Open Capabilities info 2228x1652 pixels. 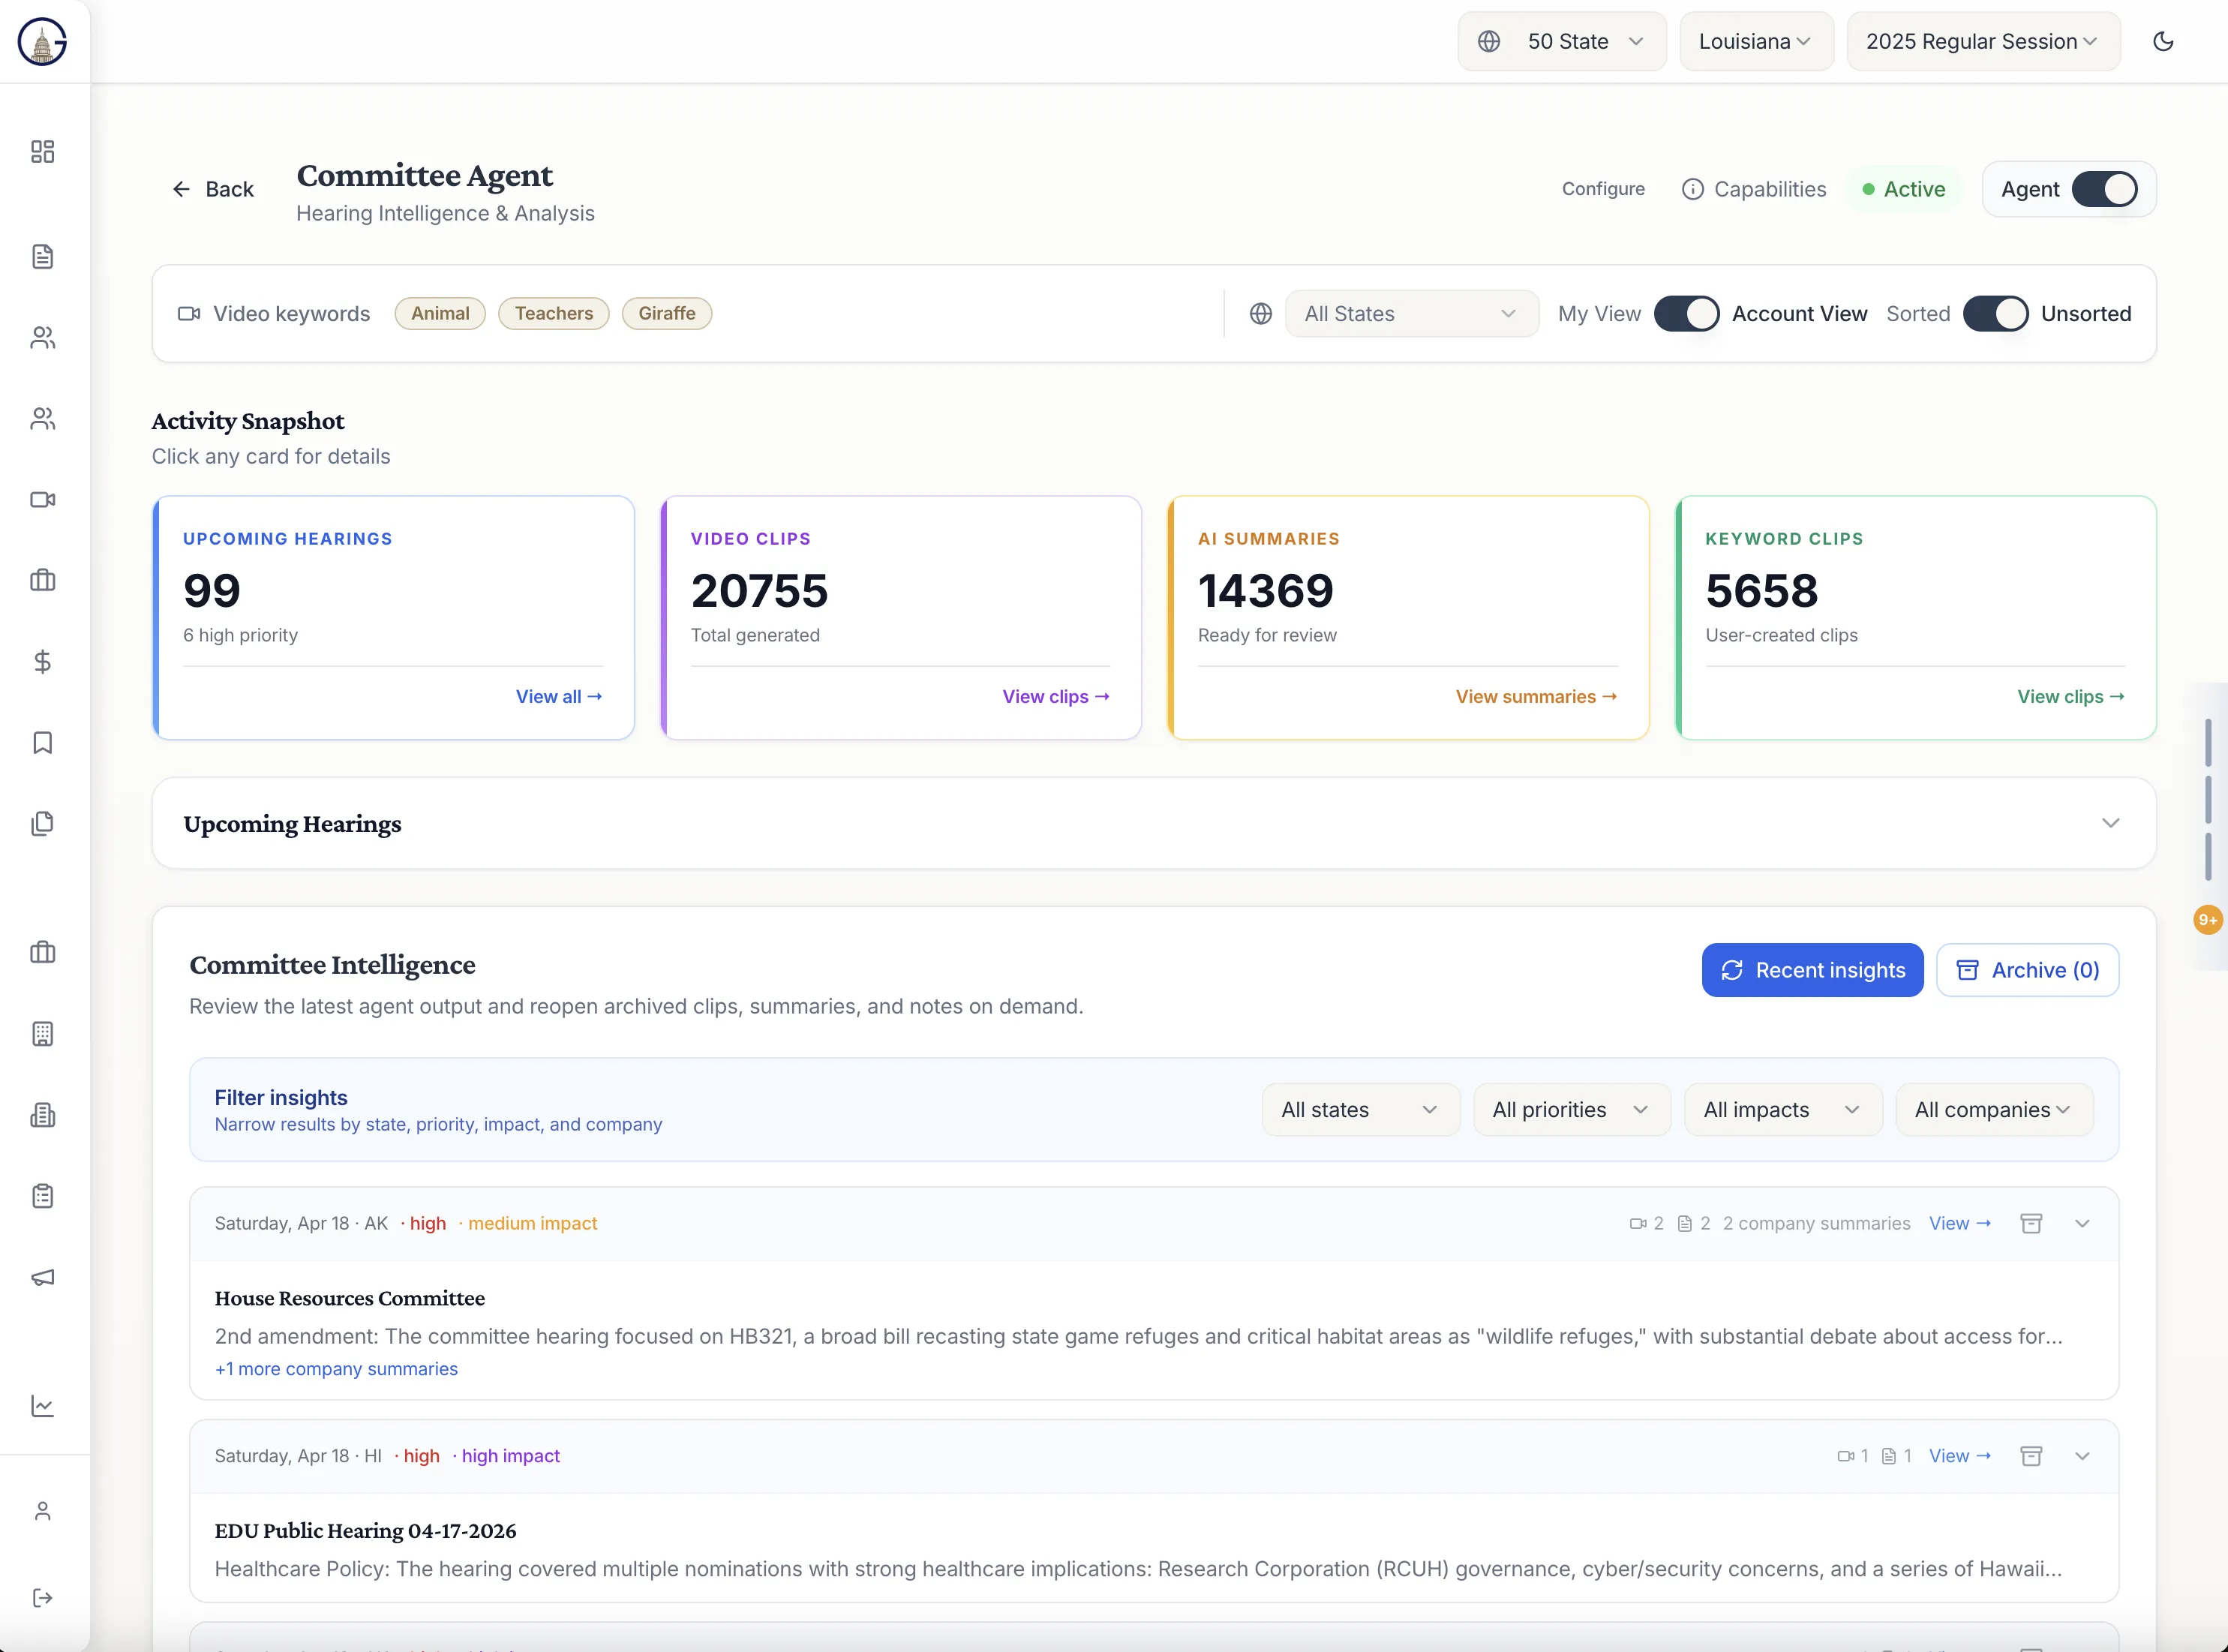1754,189
